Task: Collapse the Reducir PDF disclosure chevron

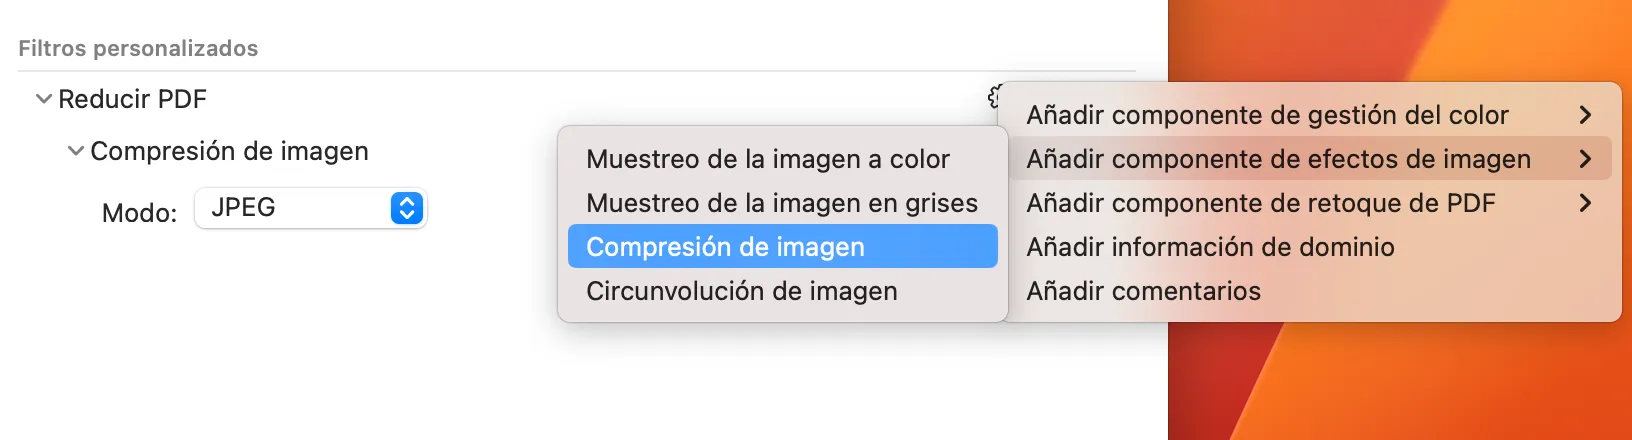Action: click(x=44, y=99)
